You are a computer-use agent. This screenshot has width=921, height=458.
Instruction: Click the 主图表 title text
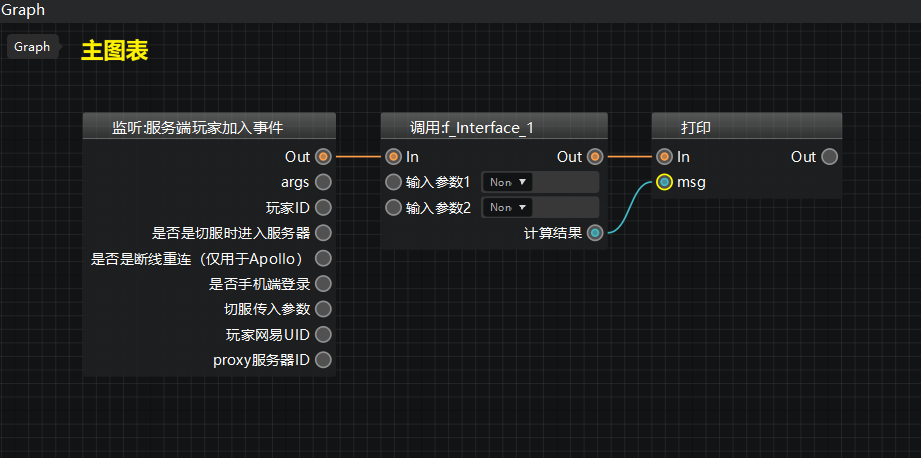click(115, 50)
